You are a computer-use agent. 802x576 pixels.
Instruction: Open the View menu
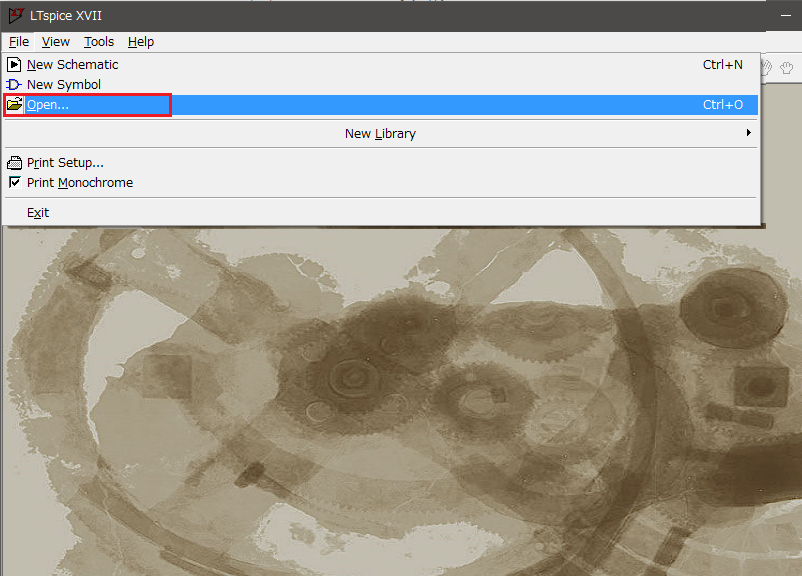[x=55, y=41]
